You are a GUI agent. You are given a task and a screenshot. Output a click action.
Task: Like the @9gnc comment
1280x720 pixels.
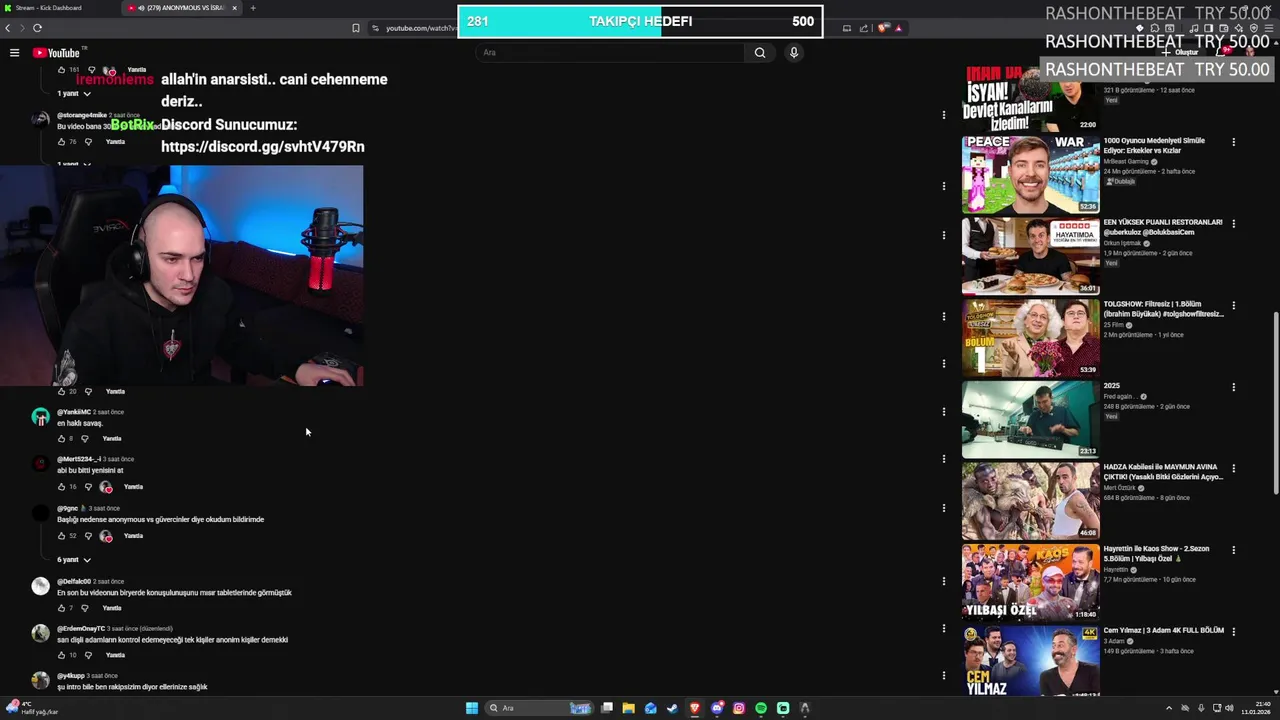[61, 536]
